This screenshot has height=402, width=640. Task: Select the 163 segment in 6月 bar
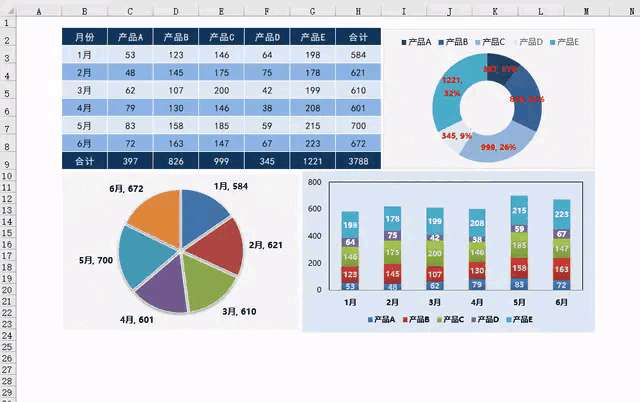pos(562,269)
